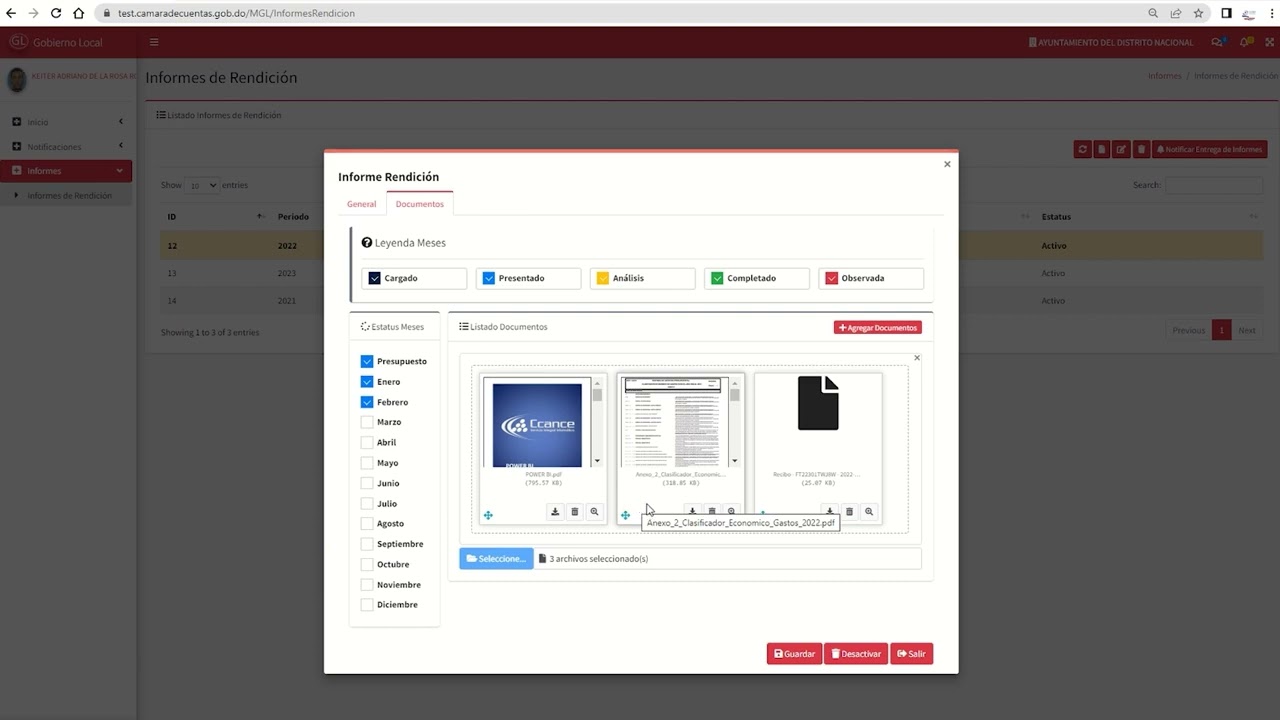The width and height of the screenshot is (1280, 720).
Task: Check the Mayo month checkbox
Action: [x=367, y=463]
